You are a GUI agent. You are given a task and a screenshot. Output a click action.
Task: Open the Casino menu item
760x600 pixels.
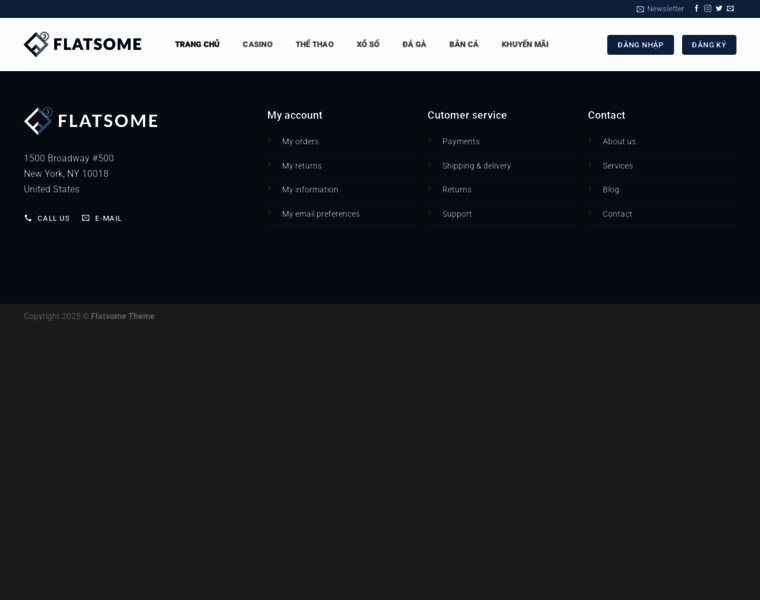[257, 44]
